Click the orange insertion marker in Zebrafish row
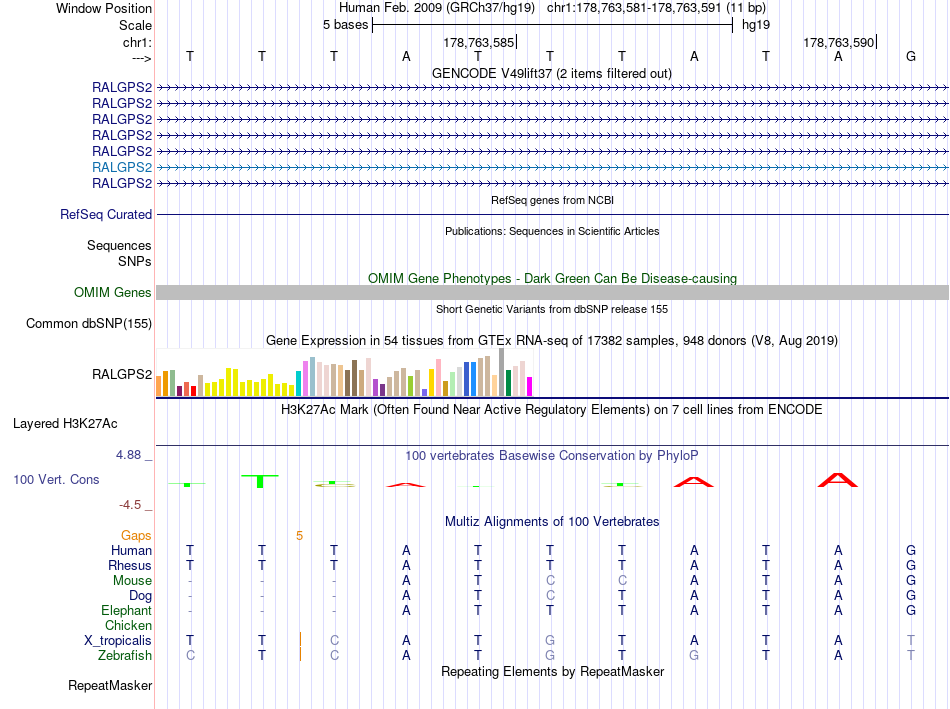This screenshot has height=709, width=950. tap(300, 654)
